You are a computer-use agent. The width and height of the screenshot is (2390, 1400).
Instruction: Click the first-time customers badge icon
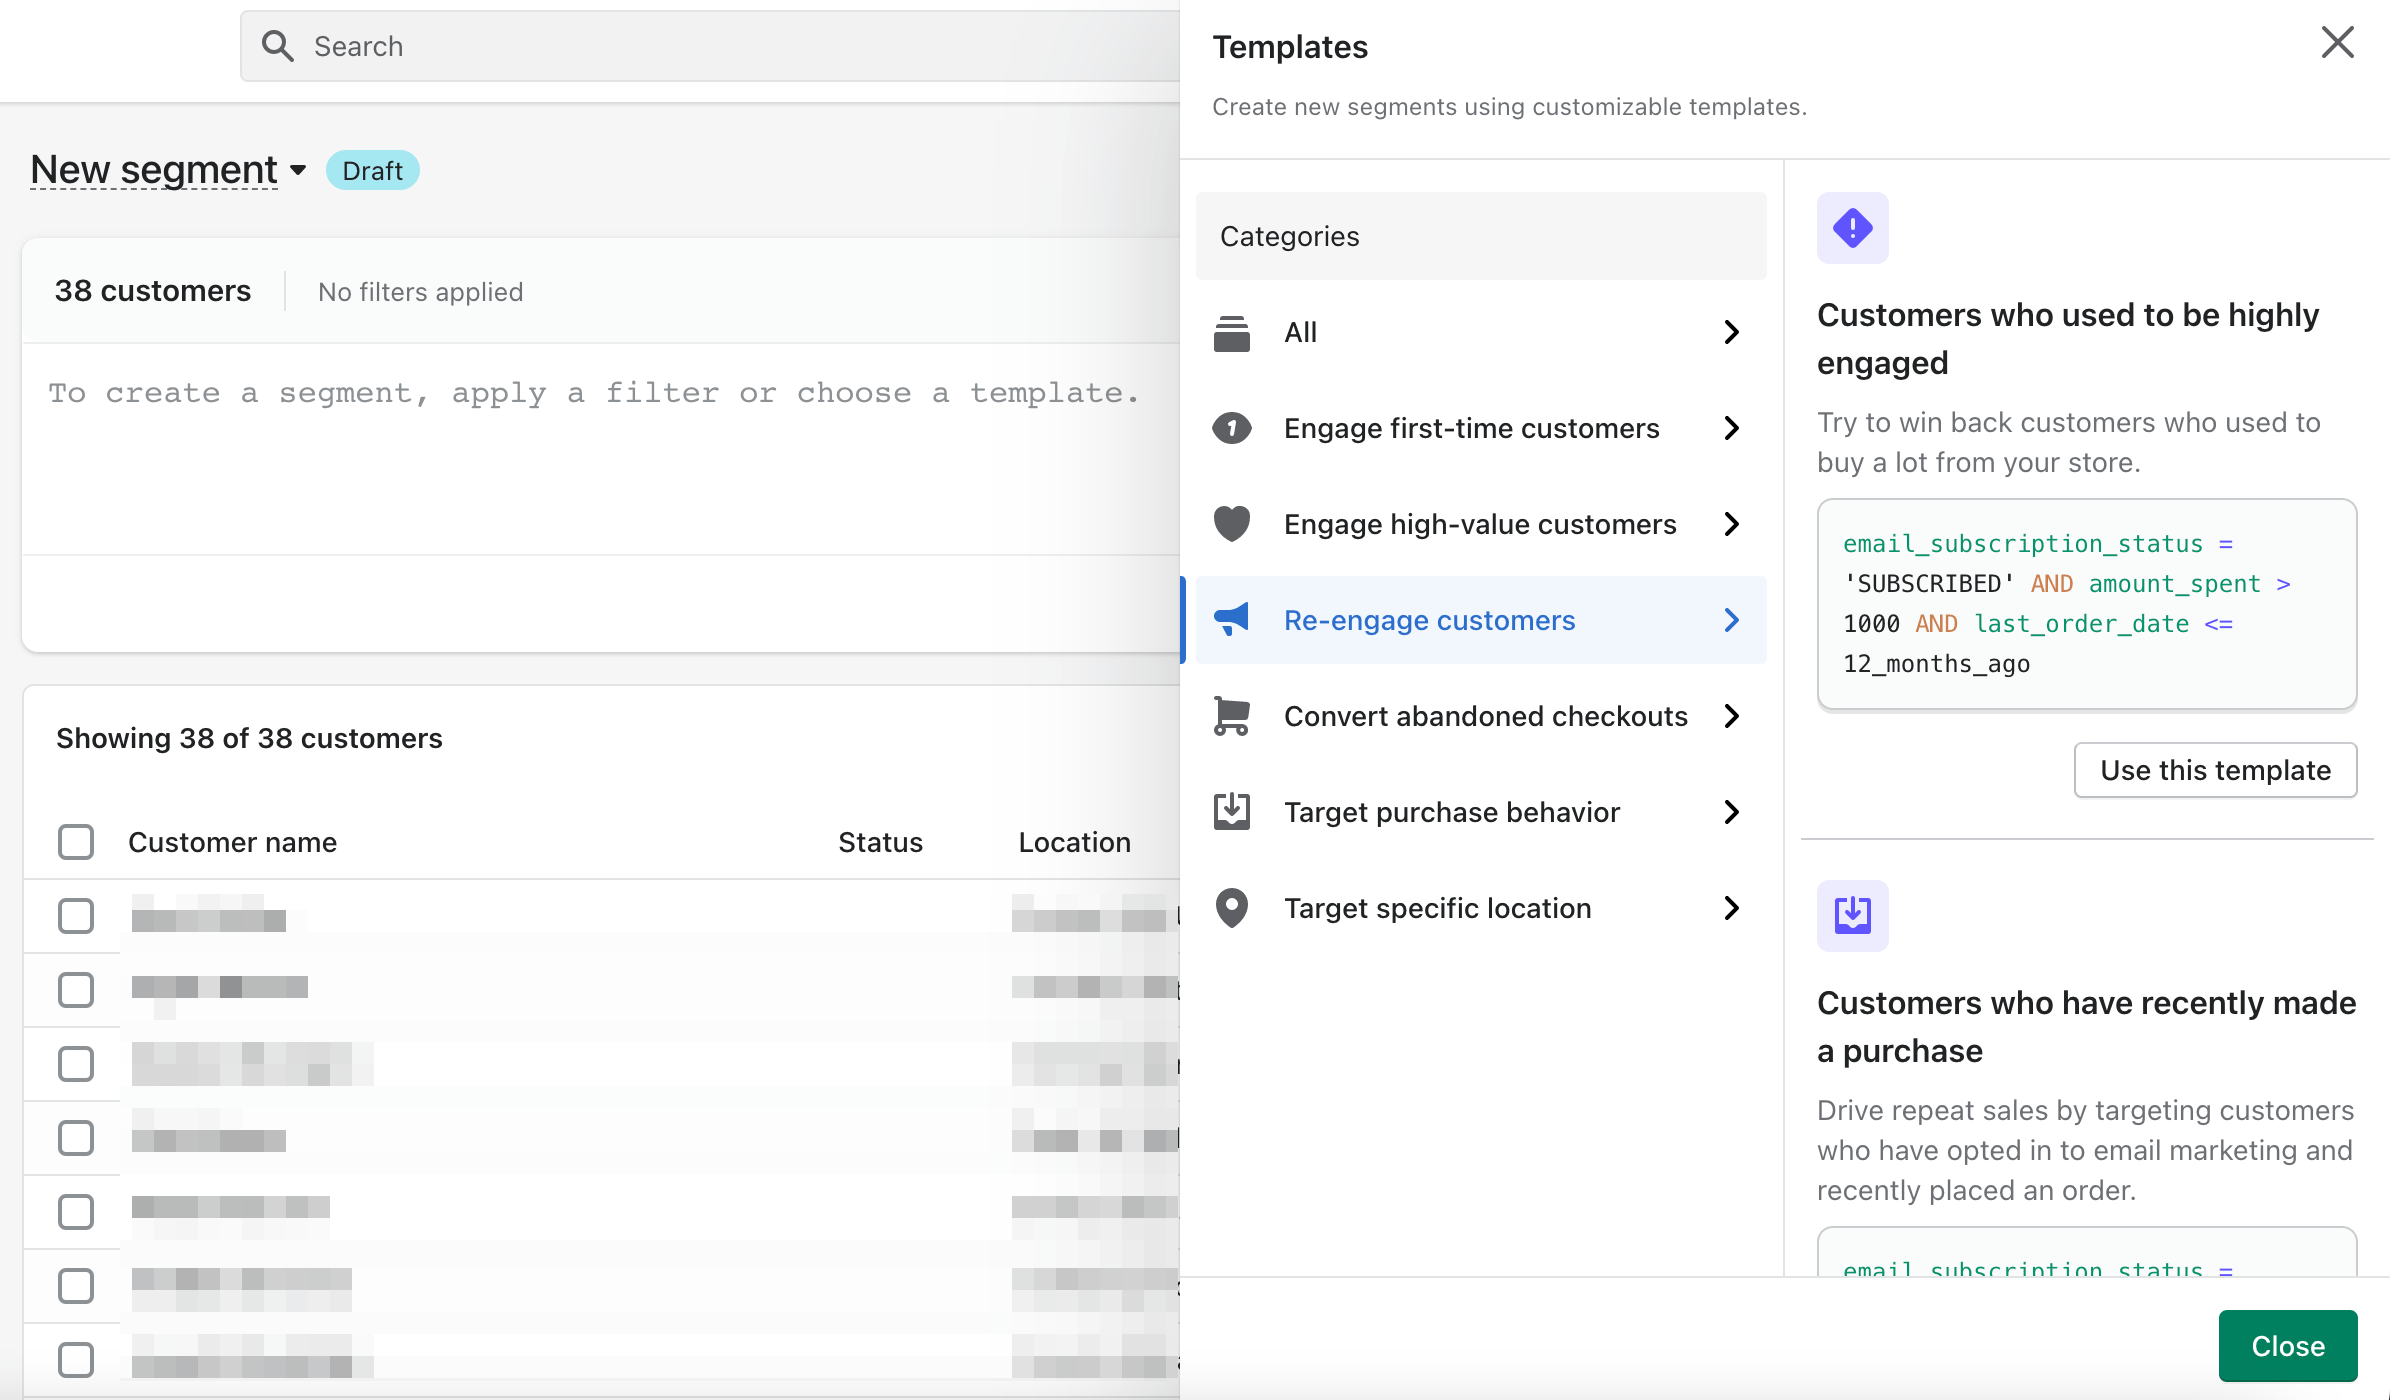tap(1231, 429)
